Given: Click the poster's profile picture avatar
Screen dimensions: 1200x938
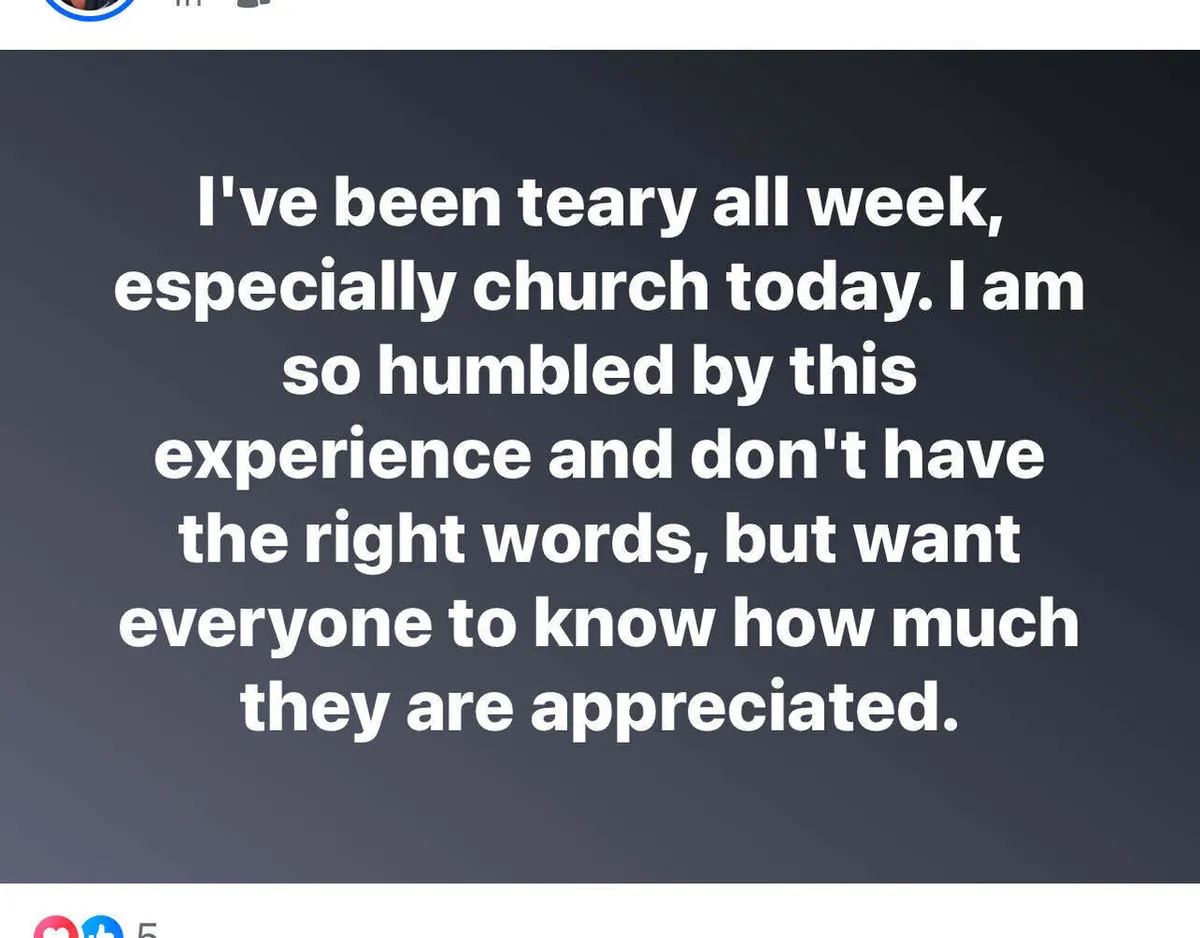Looking at the screenshot, I should [92, 5].
